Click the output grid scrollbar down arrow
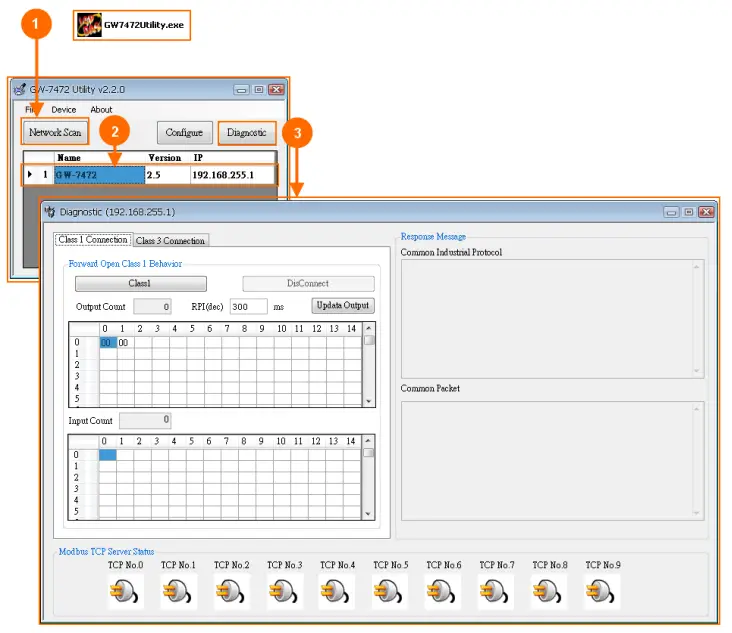 tap(369, 401)
